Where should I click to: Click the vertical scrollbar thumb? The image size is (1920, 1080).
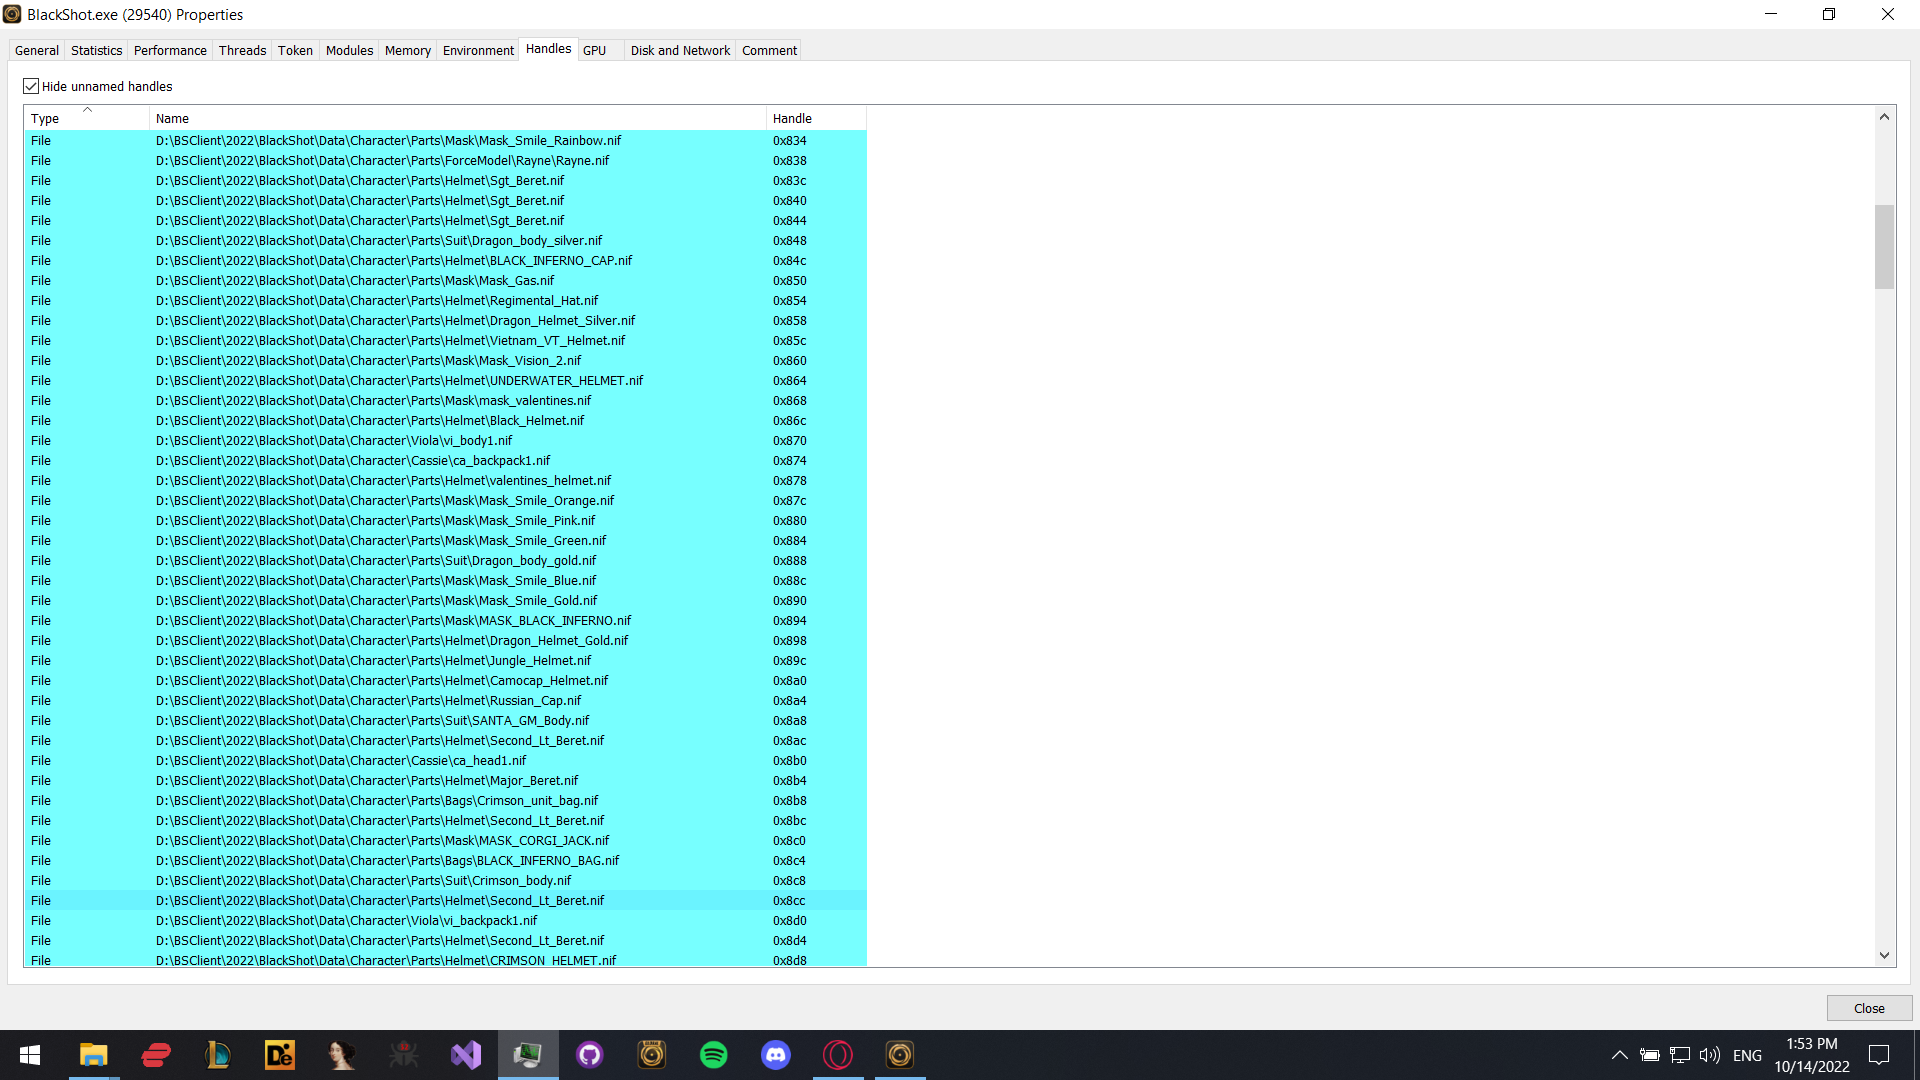coord(1884,246)
